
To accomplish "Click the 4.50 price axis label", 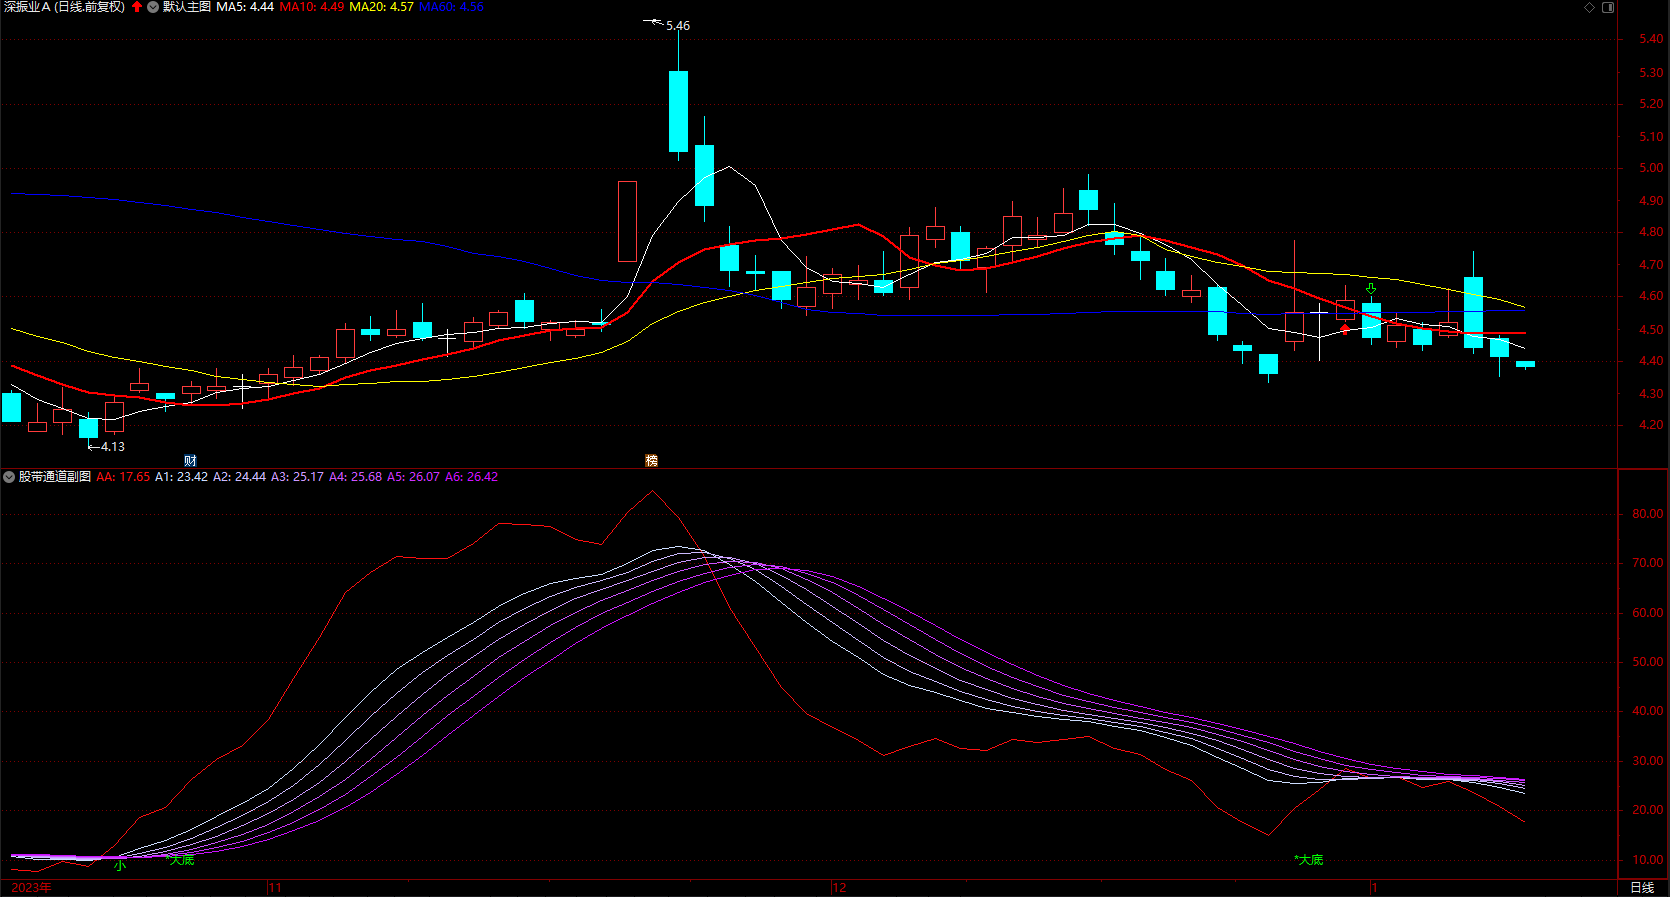I will point(1651,330).
